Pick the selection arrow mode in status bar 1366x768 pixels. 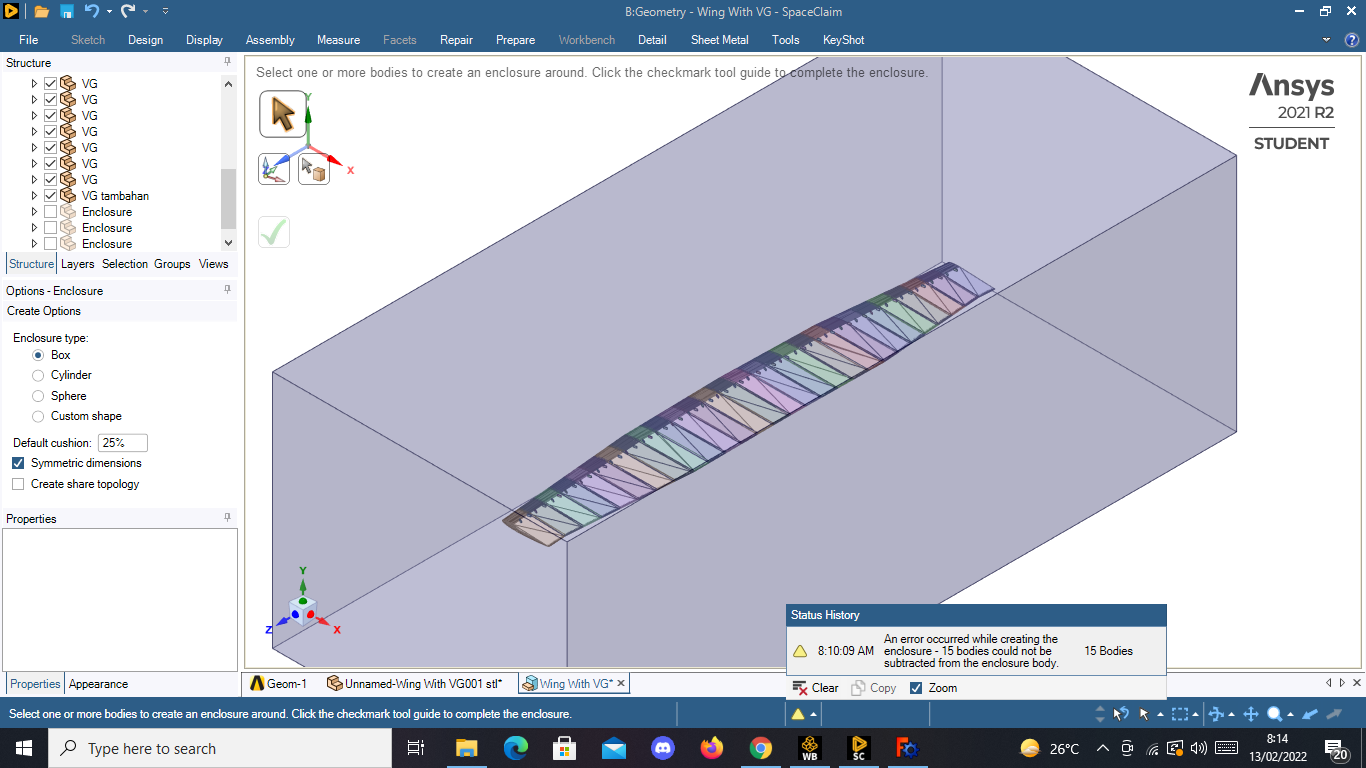(x=1144, y=714)
